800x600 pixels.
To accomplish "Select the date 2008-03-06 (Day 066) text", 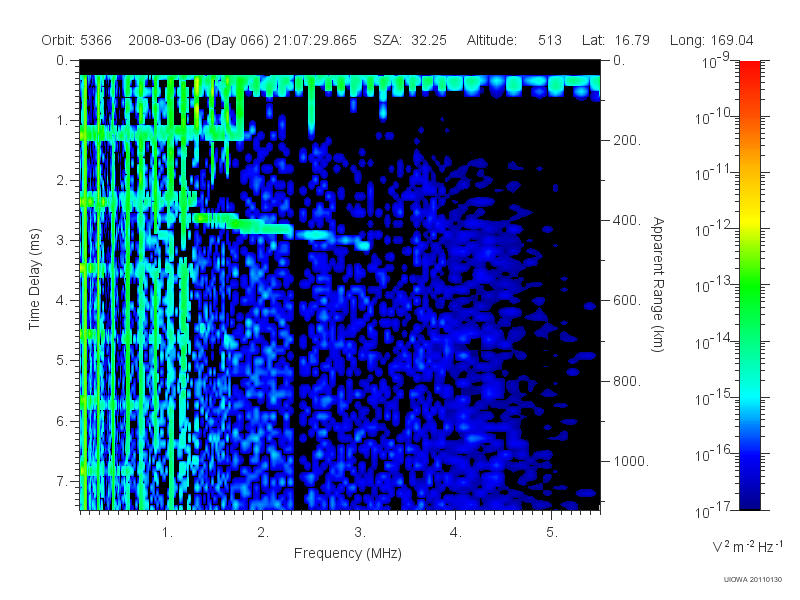I will pyautogui.click(x=198, y=40).
